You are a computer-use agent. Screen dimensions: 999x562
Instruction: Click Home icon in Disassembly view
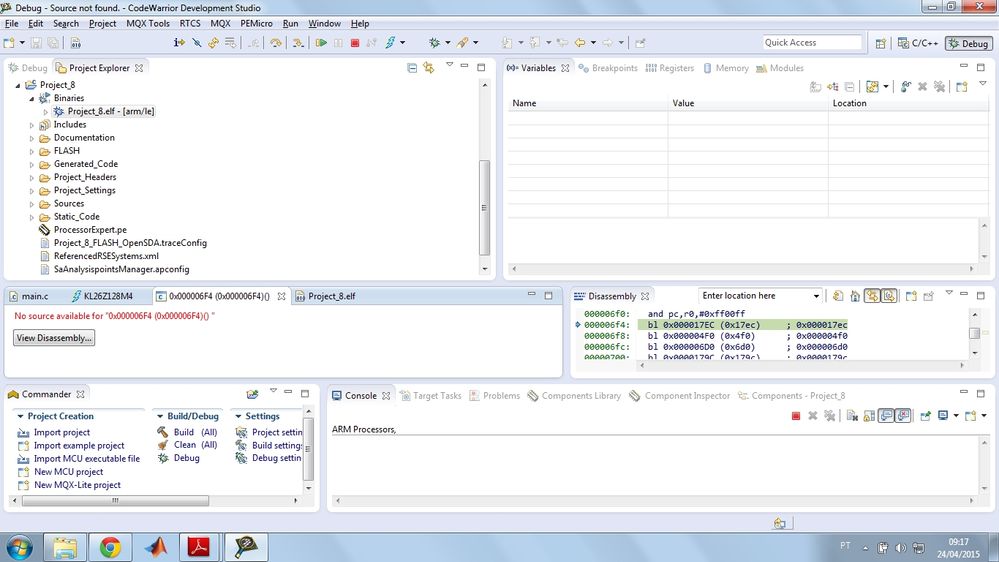855,296
